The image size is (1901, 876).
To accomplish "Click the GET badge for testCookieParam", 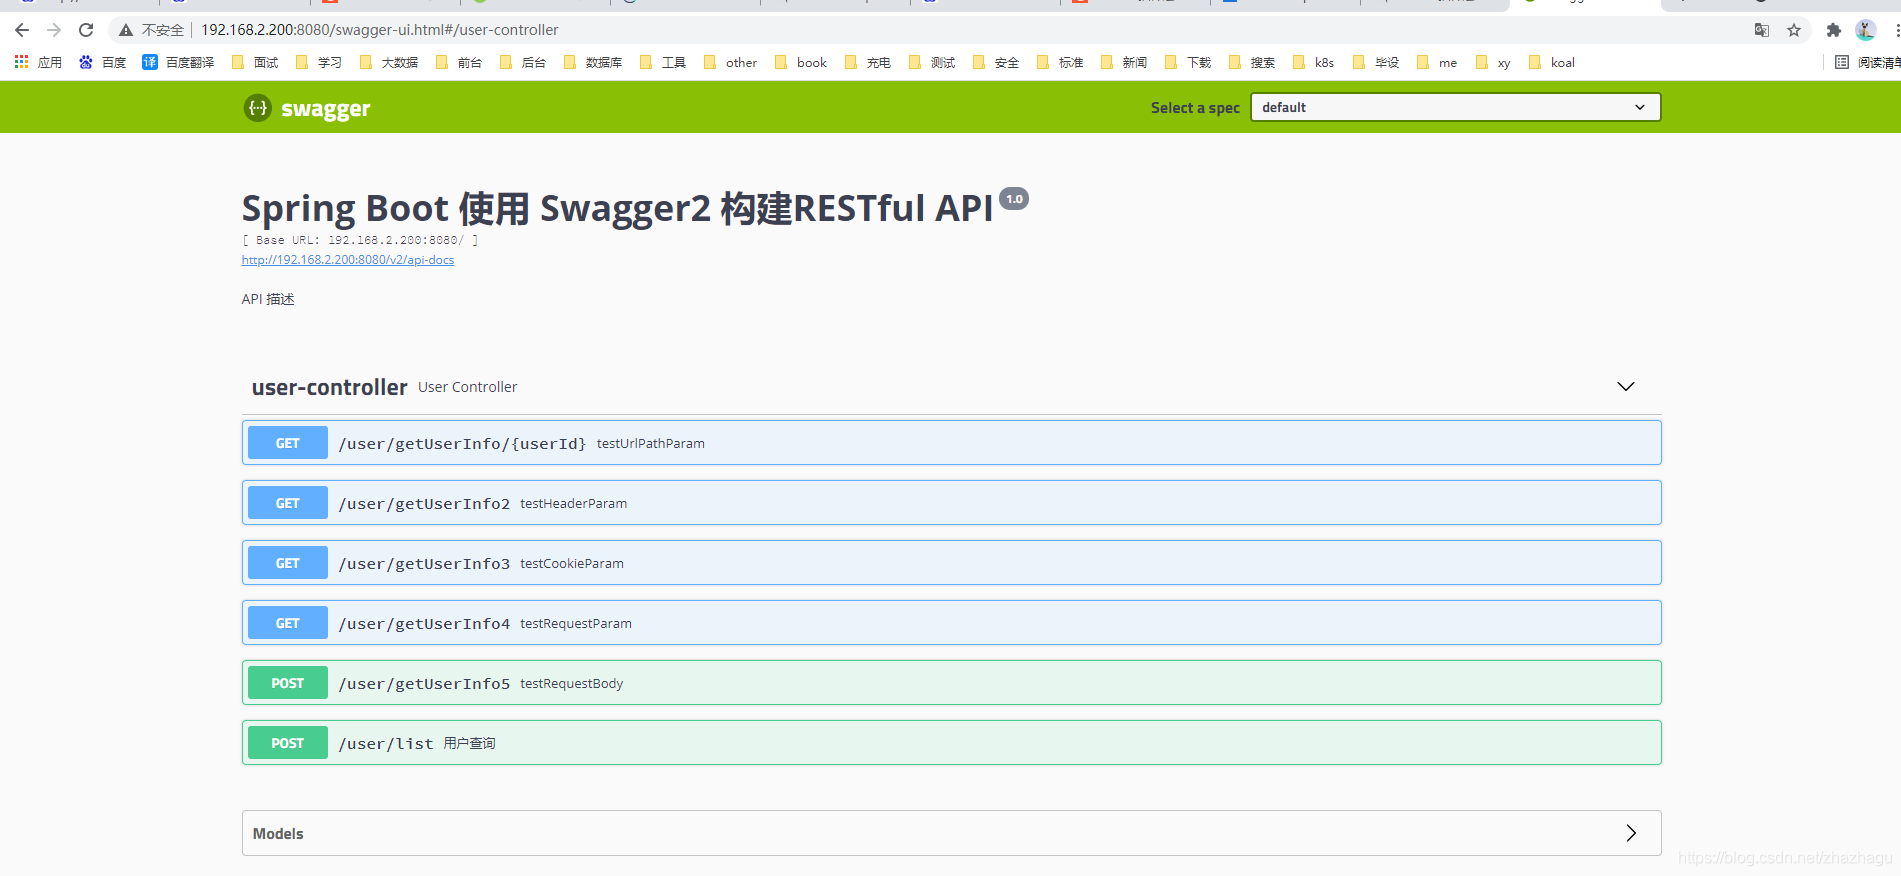I will point(288,563).
